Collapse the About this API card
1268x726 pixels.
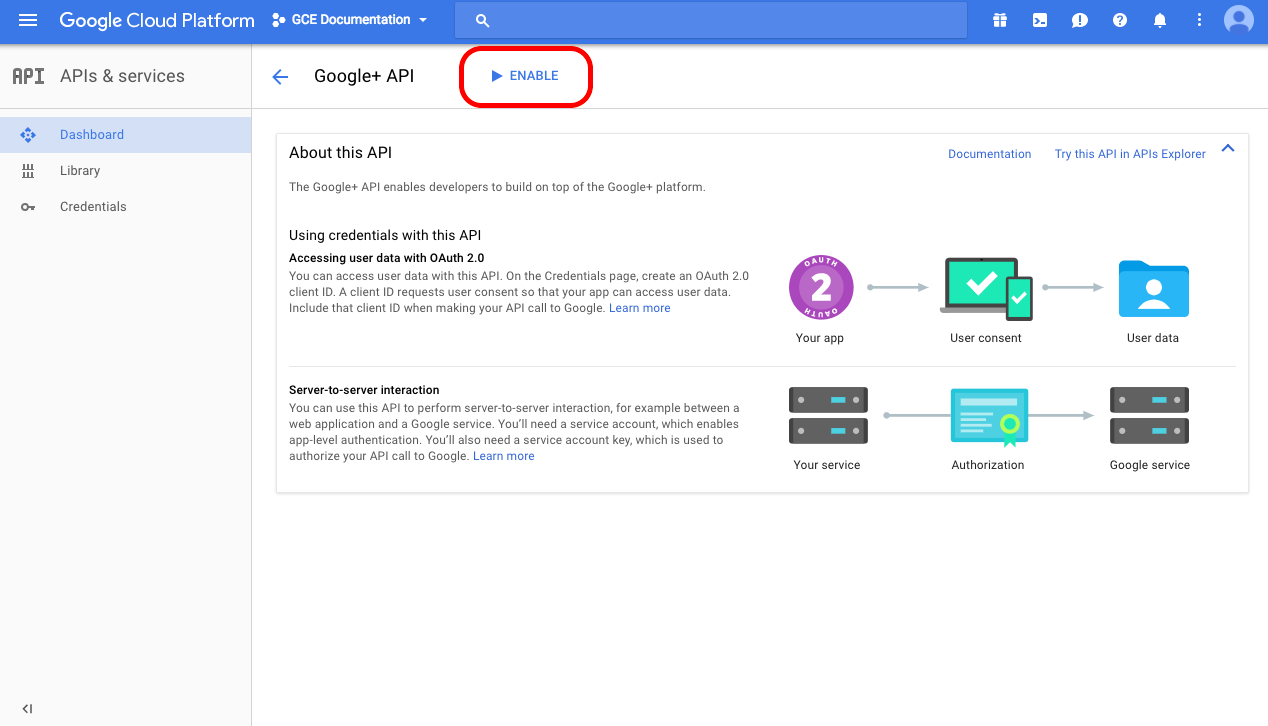pyautogui.click(x=1228, y=149)
